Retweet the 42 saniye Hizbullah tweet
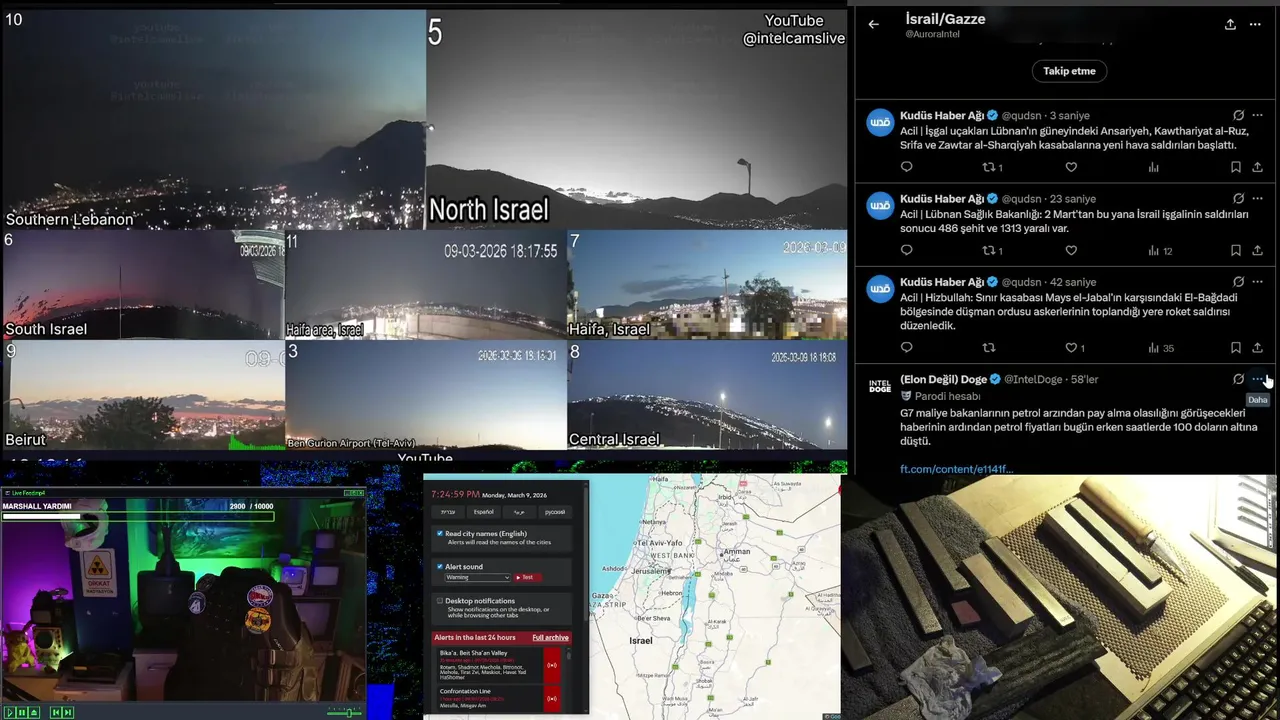The image size is (1280, 720). point(989,348)
